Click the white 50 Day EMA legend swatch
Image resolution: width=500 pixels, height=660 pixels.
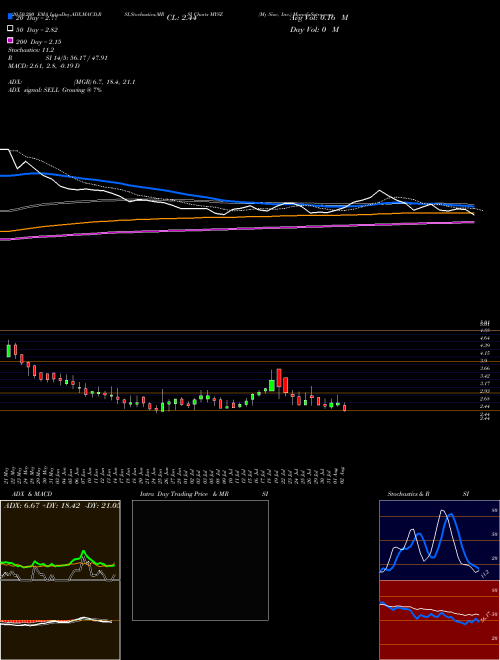pos(10,29)
